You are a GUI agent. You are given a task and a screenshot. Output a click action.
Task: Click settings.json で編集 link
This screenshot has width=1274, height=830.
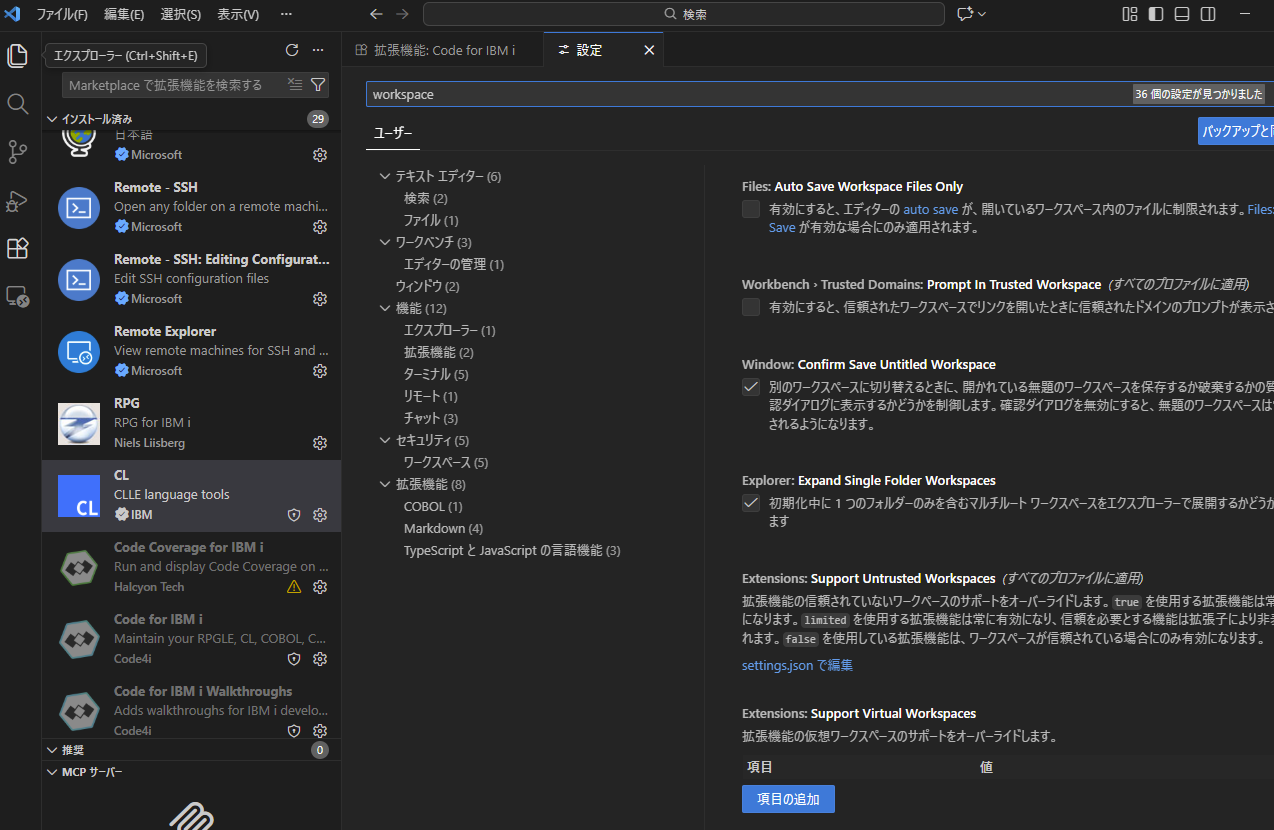click(x=797, y=665)
